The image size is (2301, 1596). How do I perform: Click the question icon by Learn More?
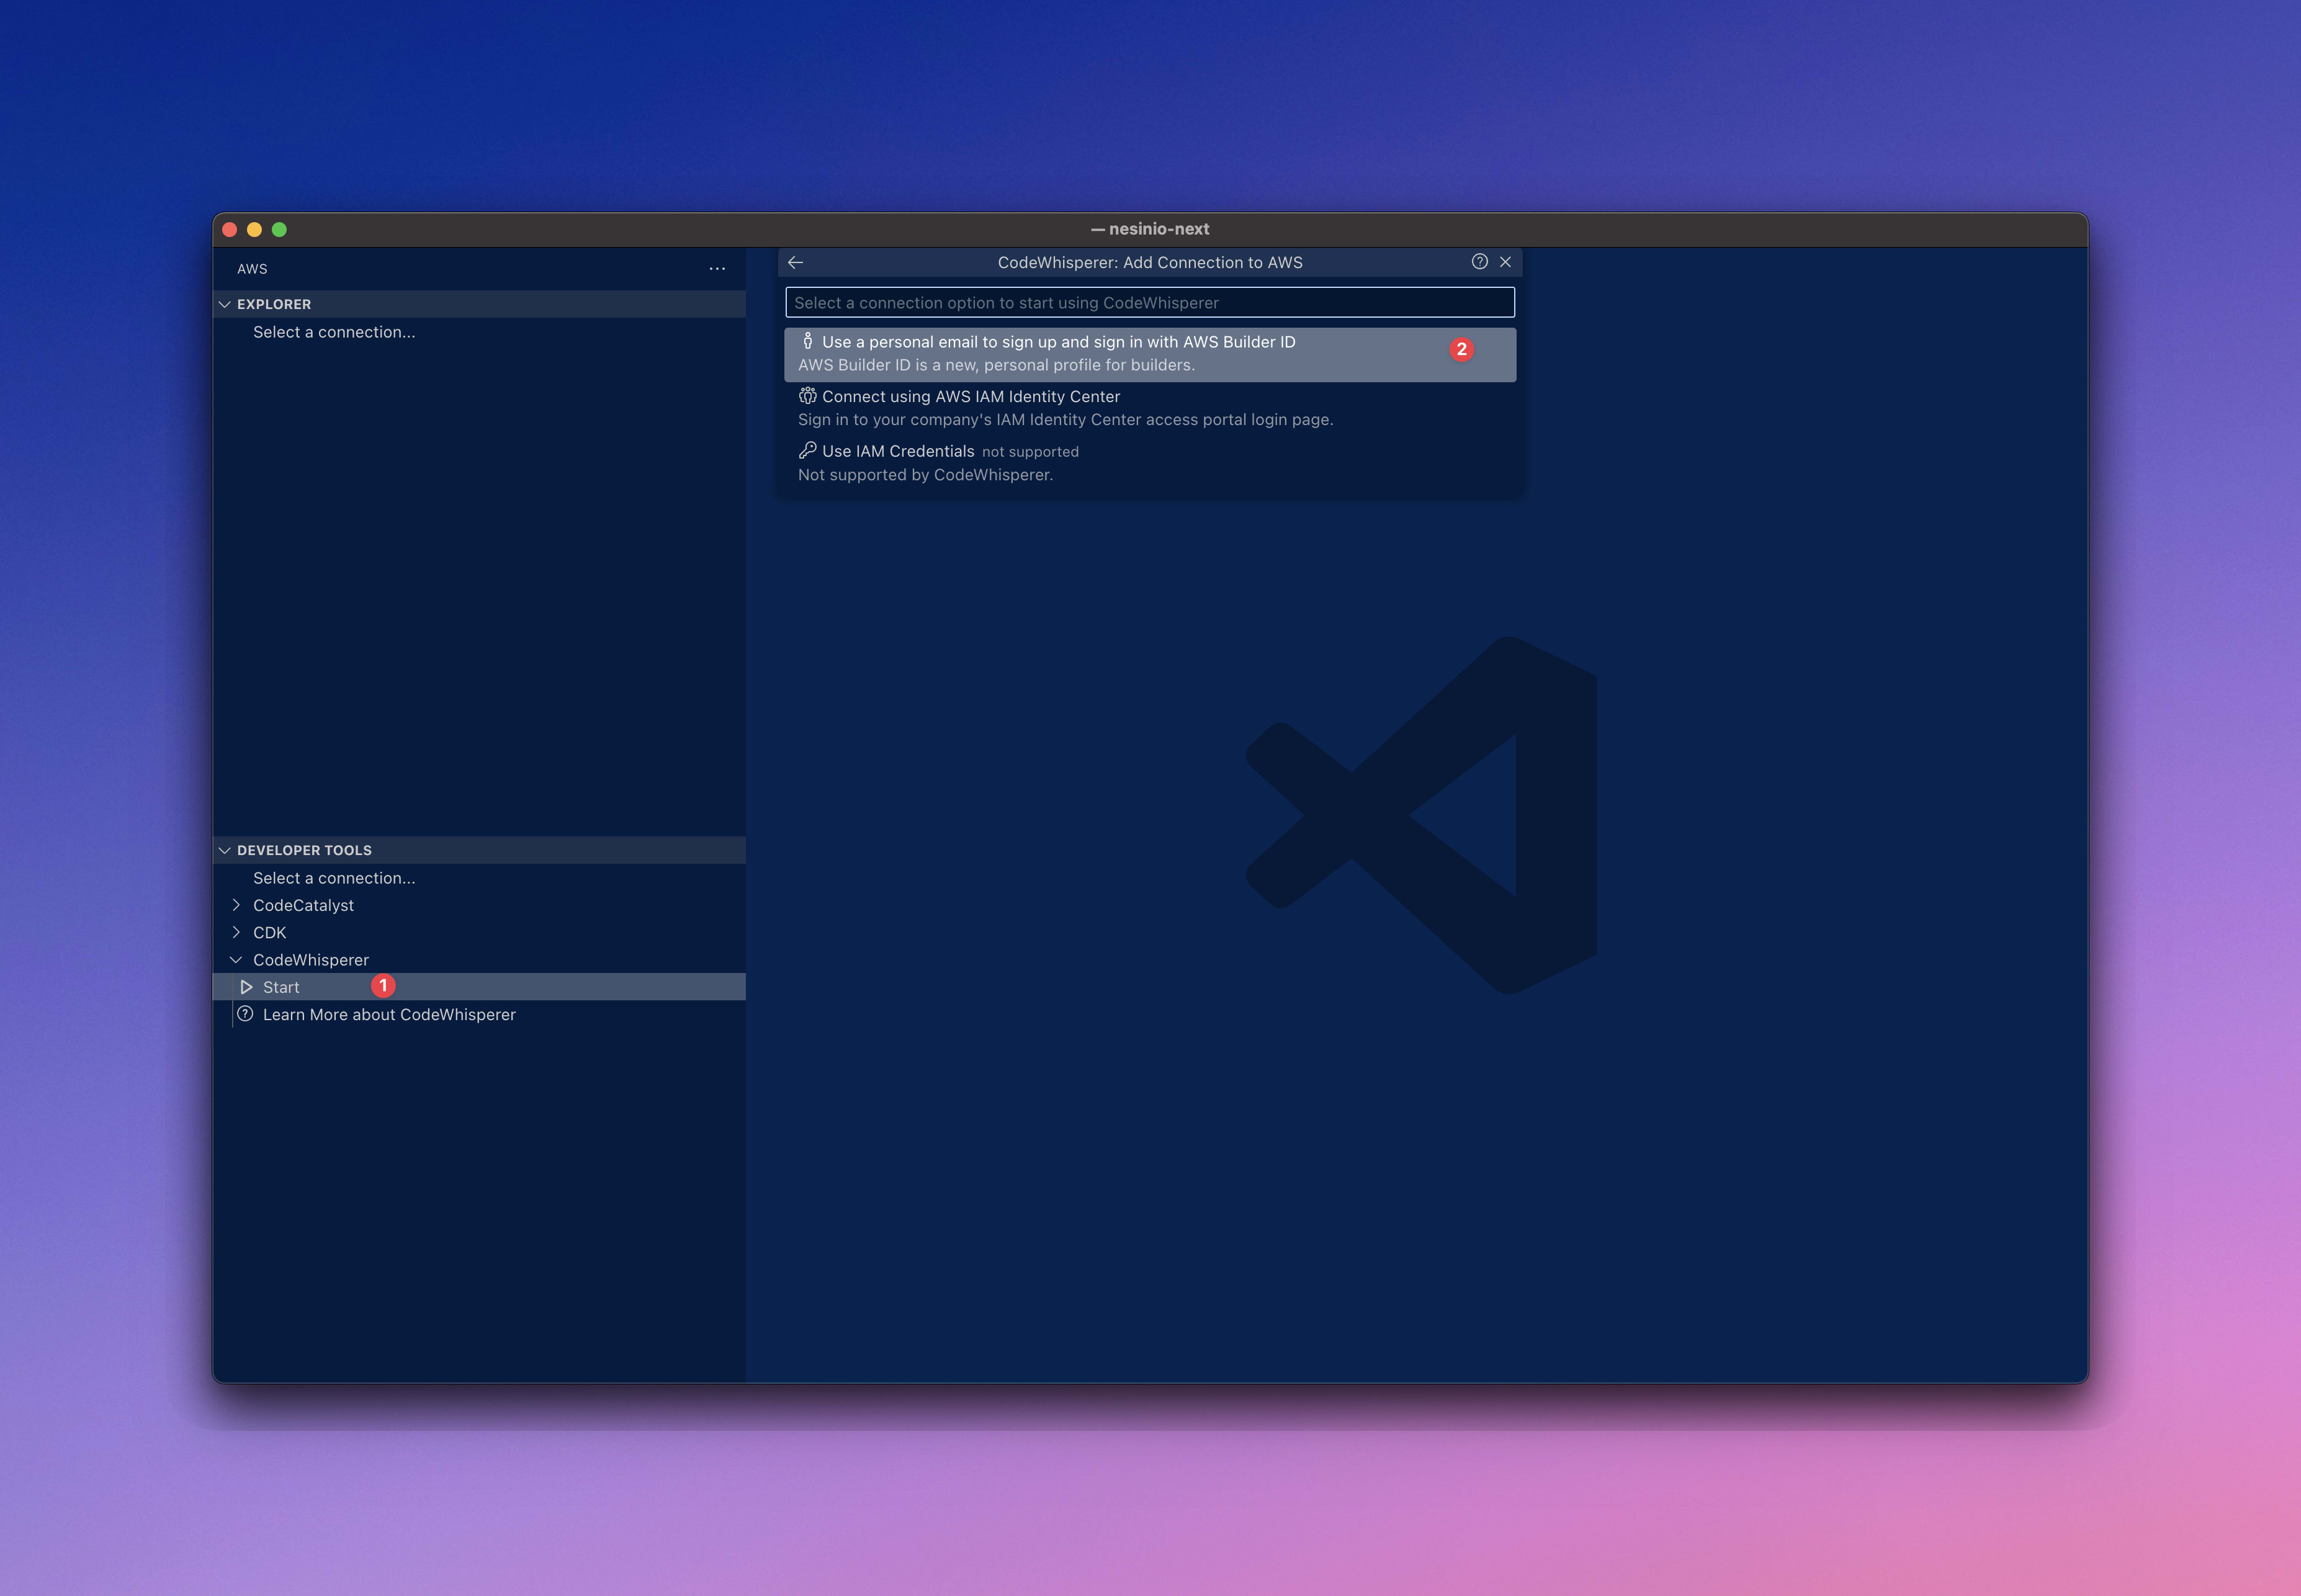click(245, 1014)
